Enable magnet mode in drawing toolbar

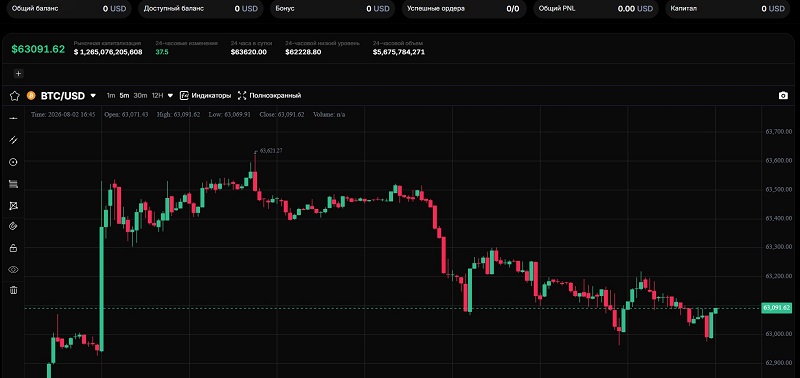(x=13, y=226)
